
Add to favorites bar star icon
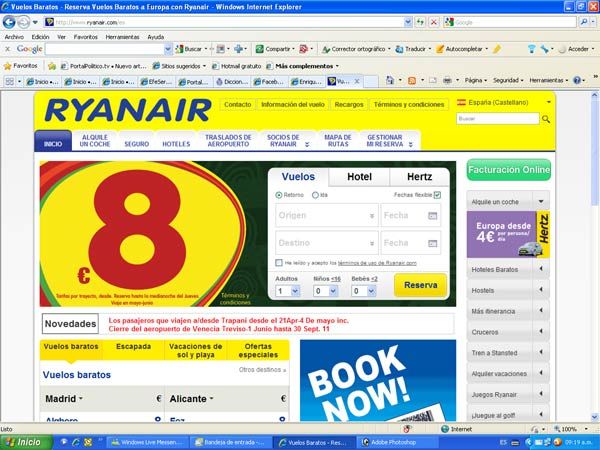tap(52, 66)
